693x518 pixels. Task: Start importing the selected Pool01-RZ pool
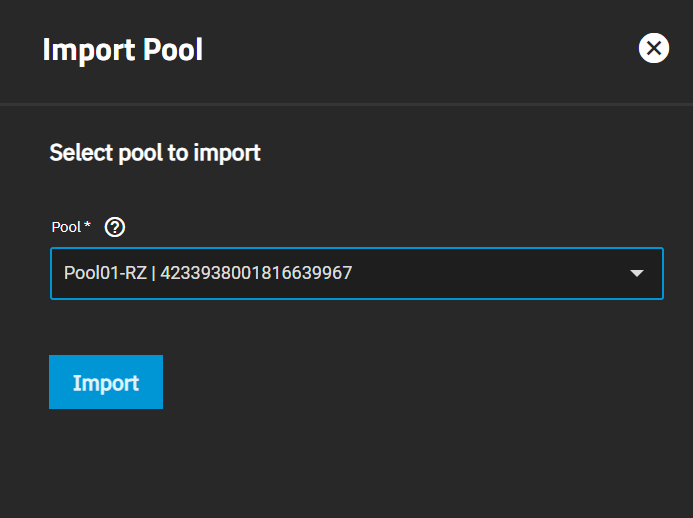pyautogui.click(x=106, y=382)
